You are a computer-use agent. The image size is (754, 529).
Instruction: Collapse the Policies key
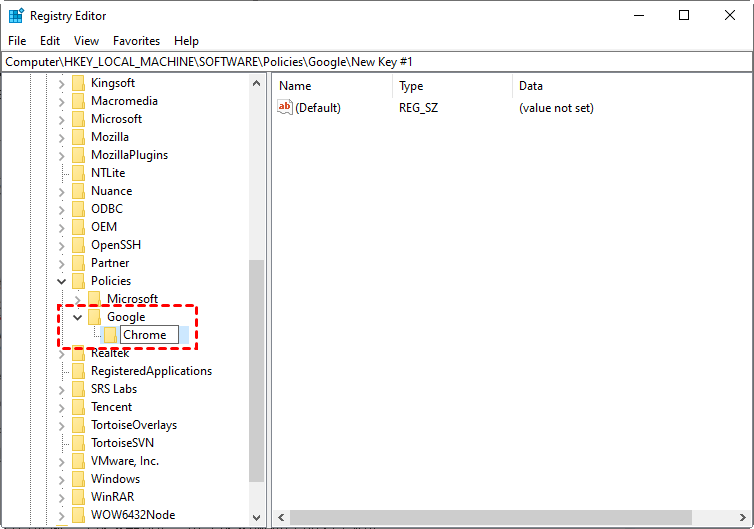pyautogui.click(x=62, y=281)
